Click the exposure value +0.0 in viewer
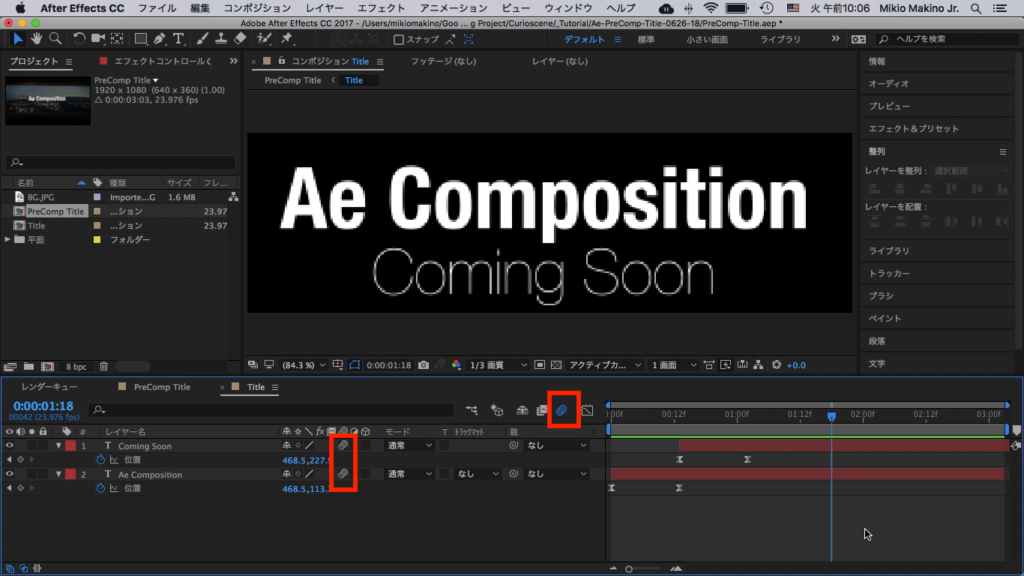The image size is (1024, 576). pos(796,365)
